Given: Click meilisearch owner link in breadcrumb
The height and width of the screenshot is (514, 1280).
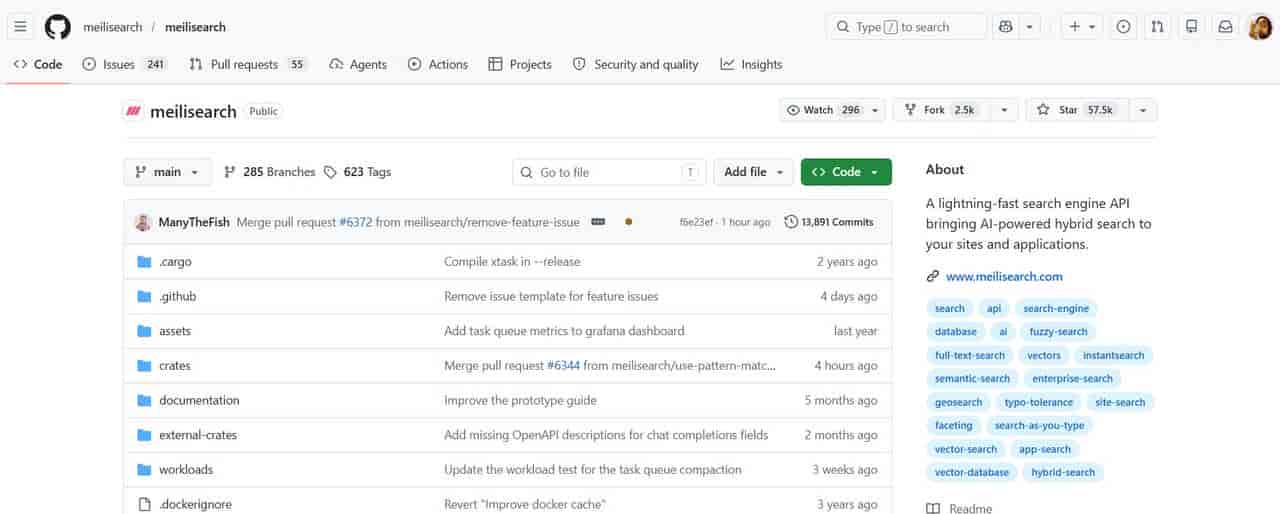Looking at the screenshot, I should click(x=112, y=27).
